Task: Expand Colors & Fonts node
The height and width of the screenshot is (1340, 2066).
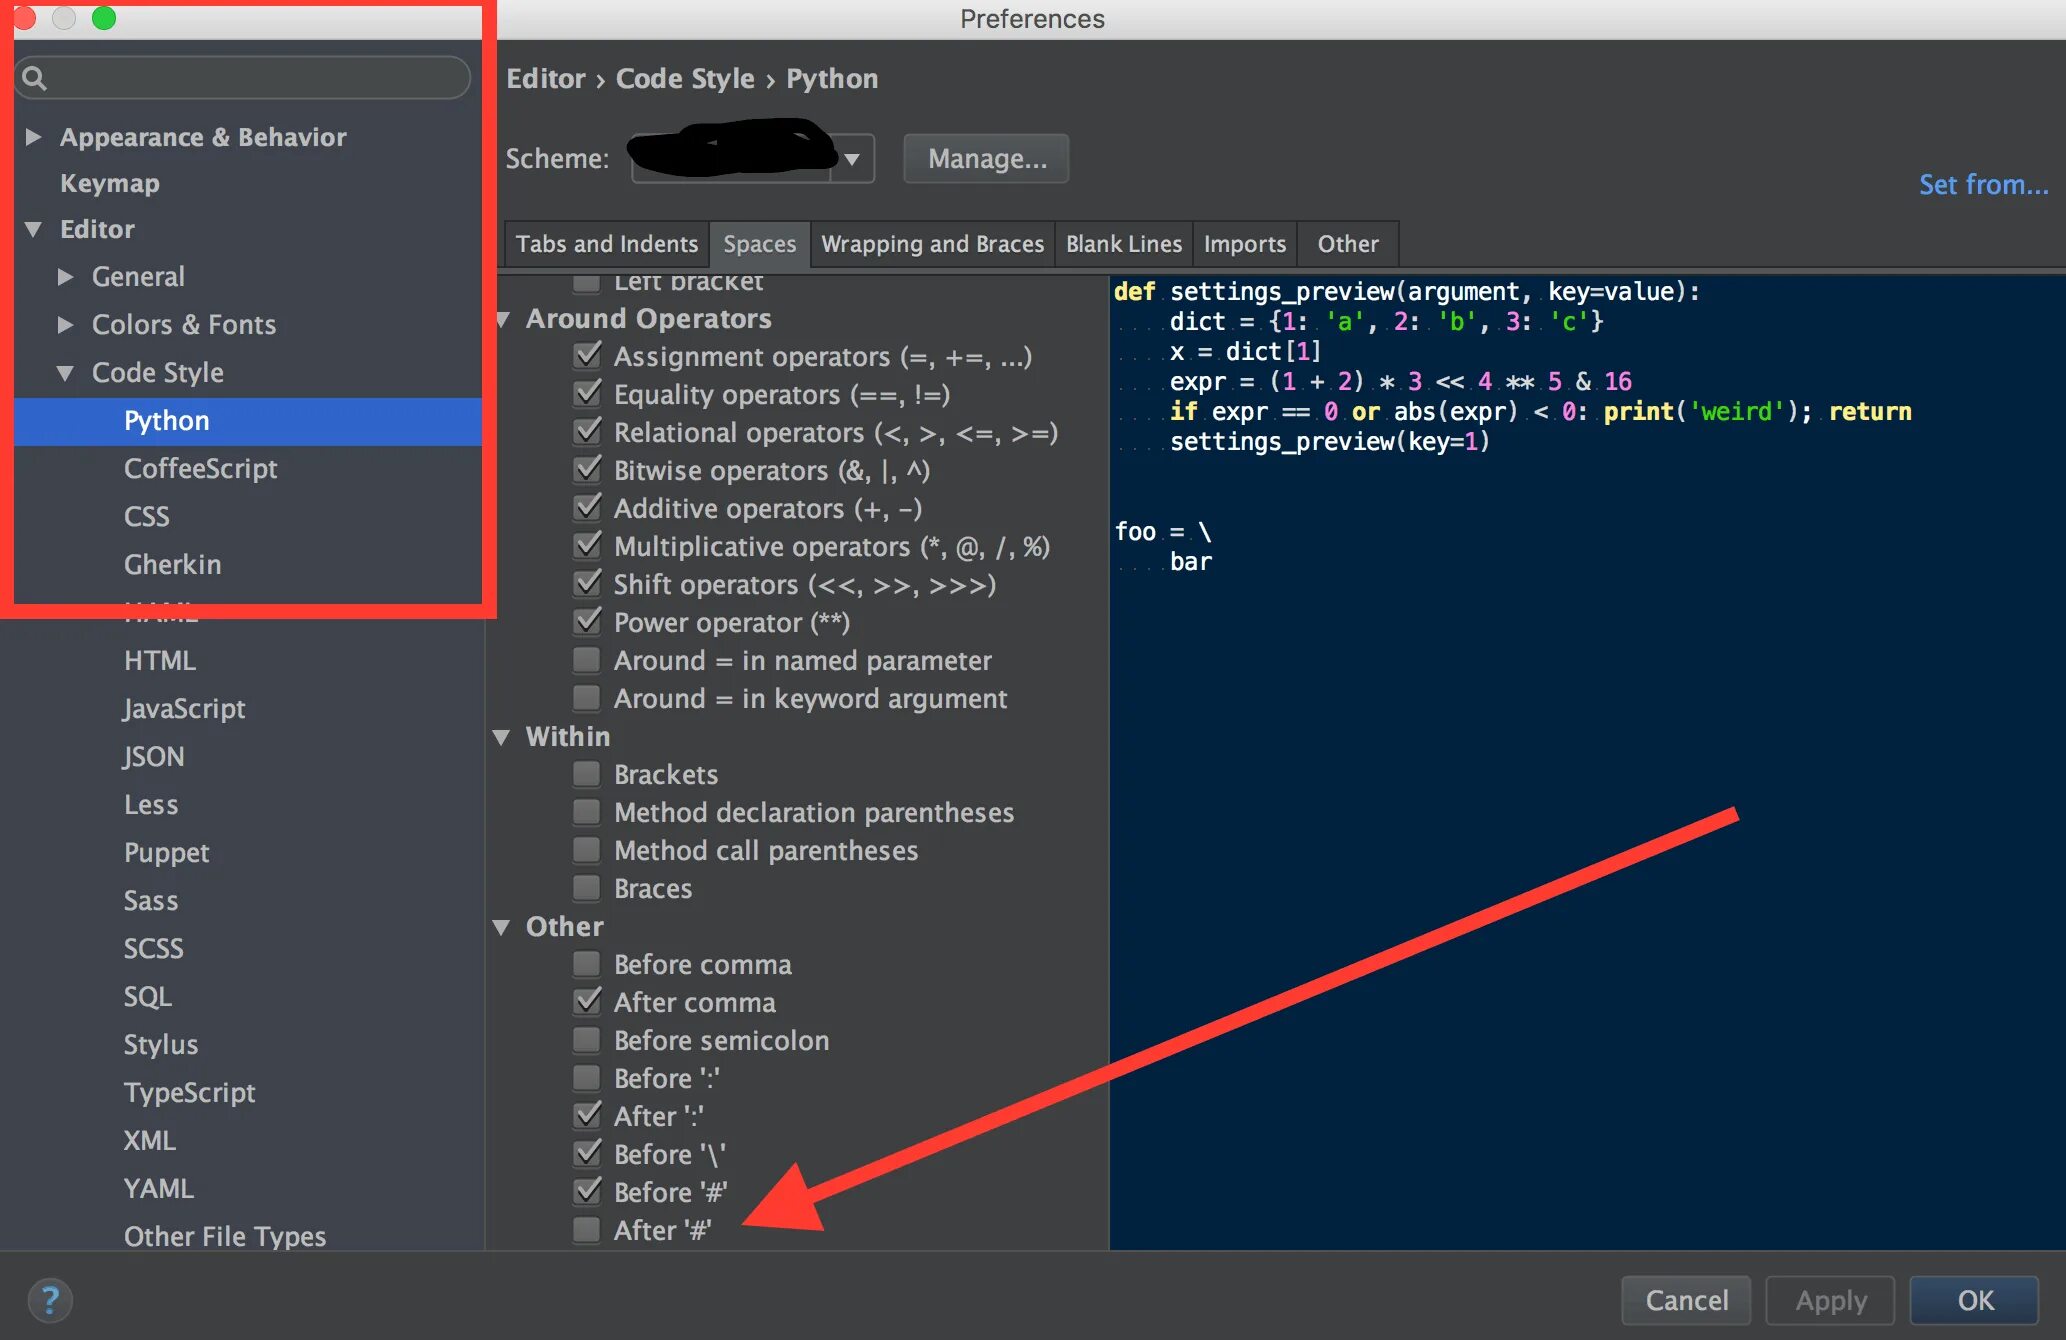Action: click(x=65, y=325)
